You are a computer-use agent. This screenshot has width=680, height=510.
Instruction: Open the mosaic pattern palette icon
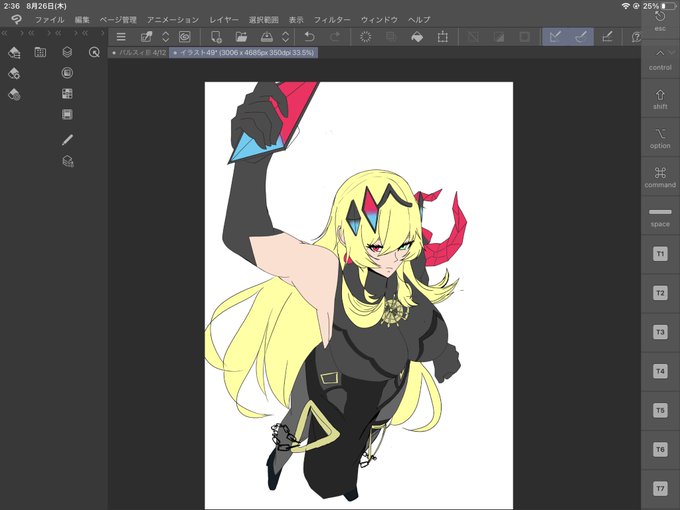[67, 94]
